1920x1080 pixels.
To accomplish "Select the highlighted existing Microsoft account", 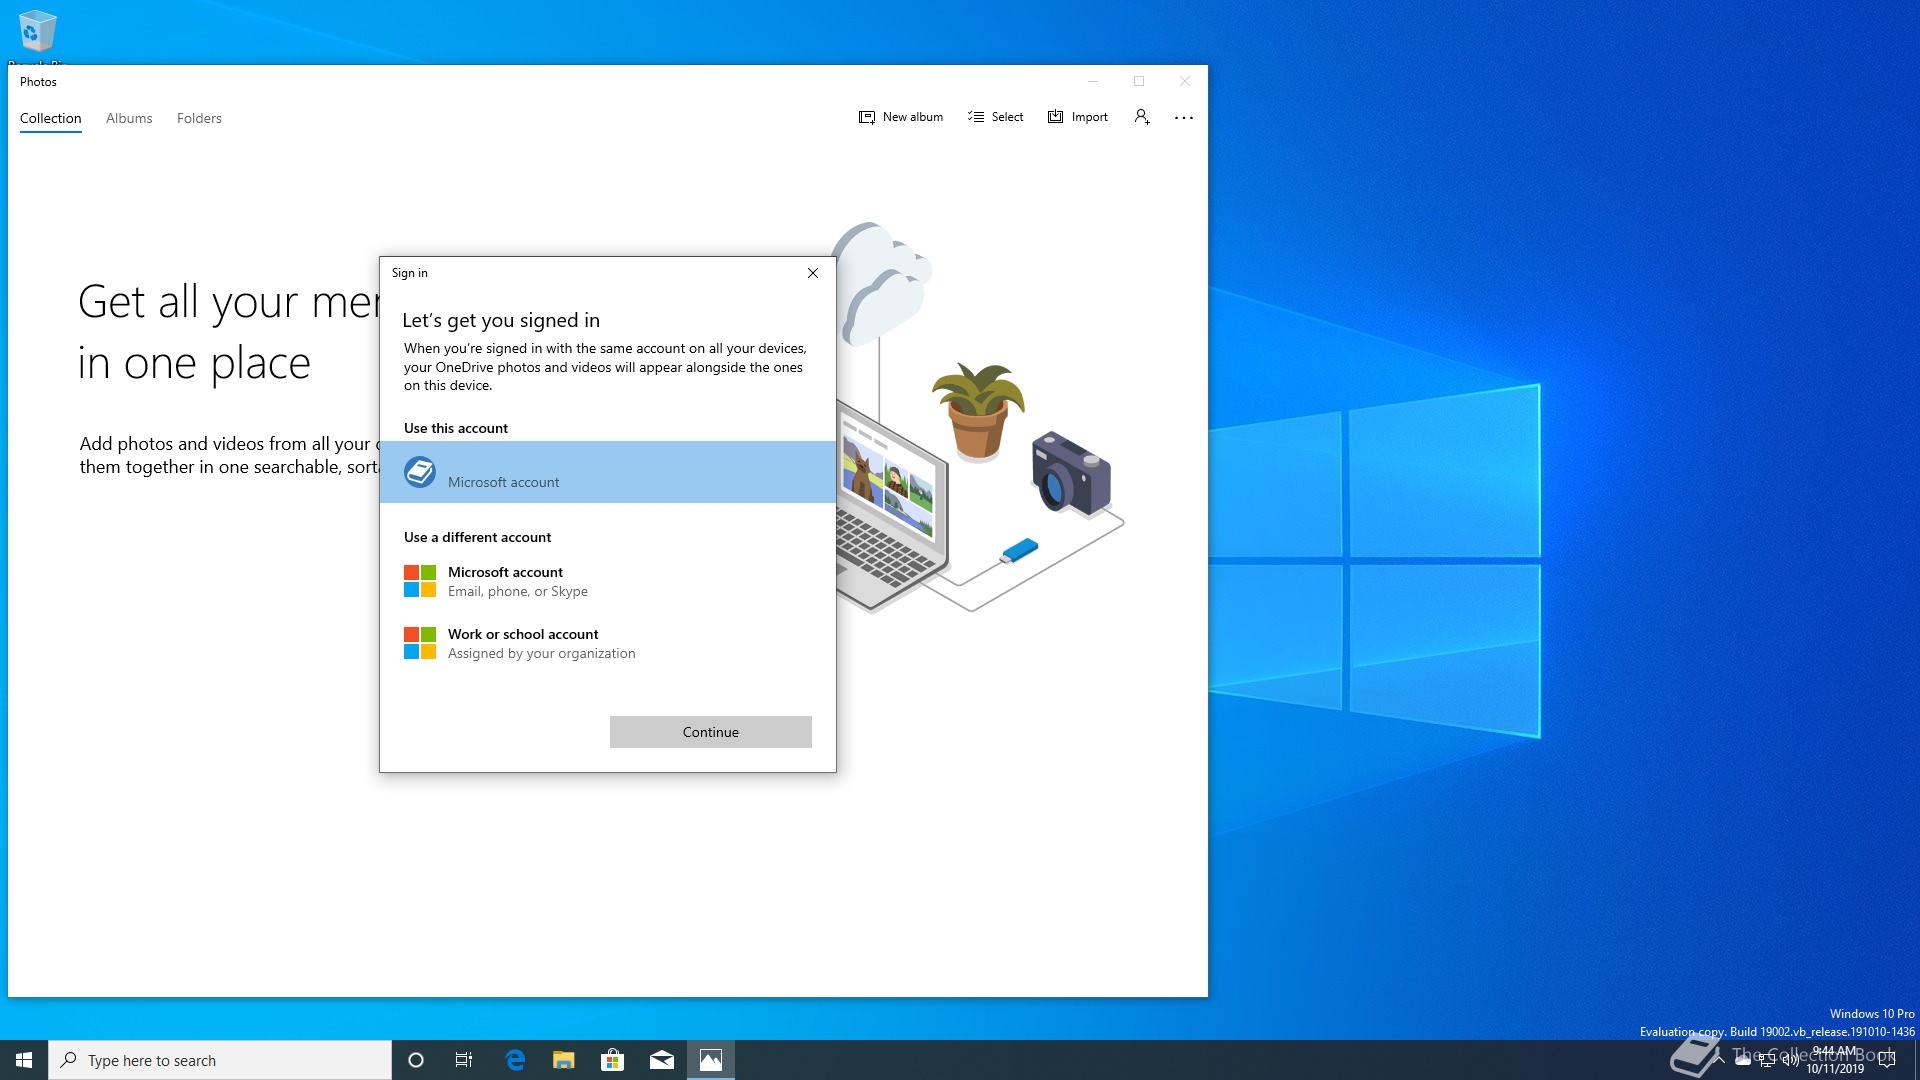I will pyautogui.click(x=607, y=472).
